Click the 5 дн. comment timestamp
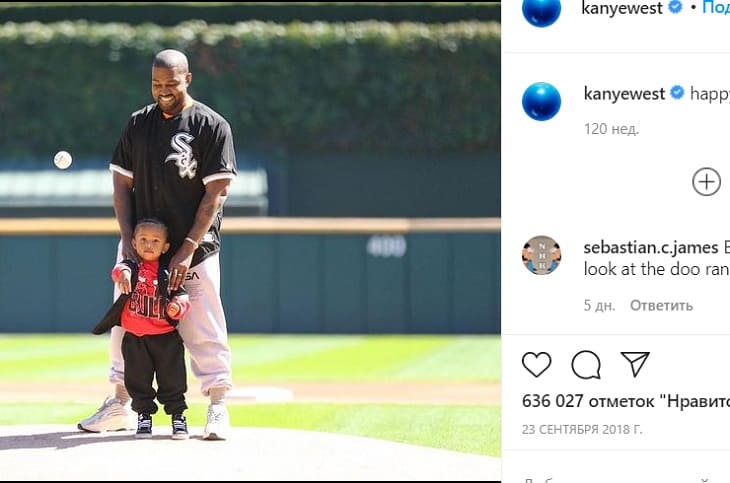 pyautogui.click(x=599, y=306)
